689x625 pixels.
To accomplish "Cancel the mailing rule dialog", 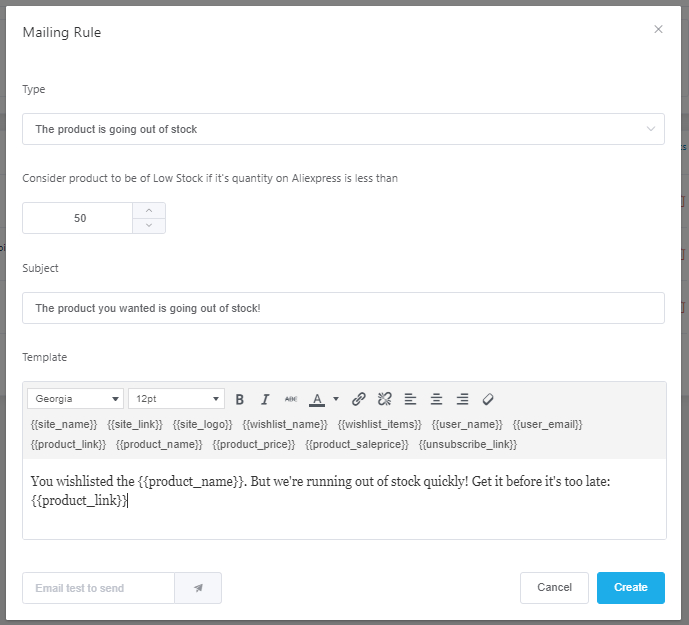I will coord(554,588).
